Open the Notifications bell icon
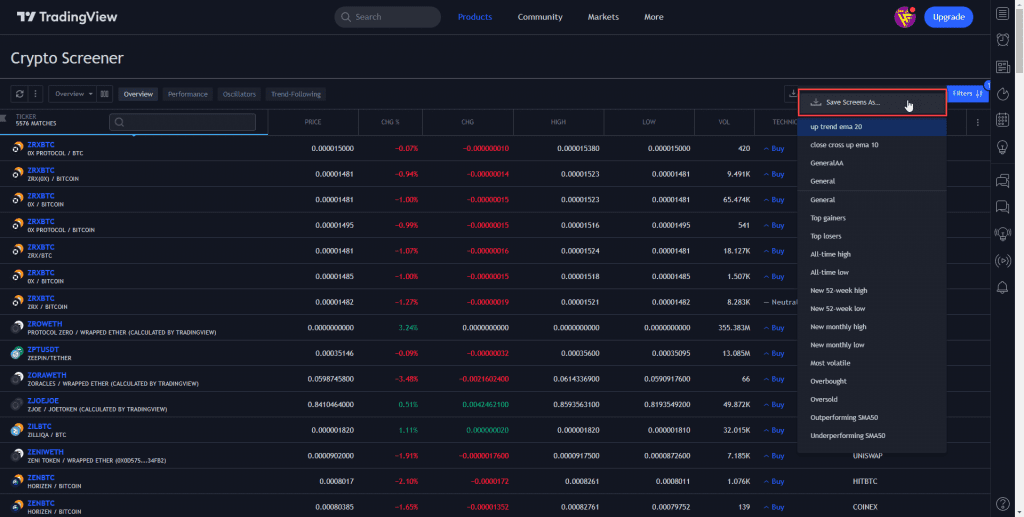The height and width of the screenshot is (517, 1024). tap(1002, 288)
